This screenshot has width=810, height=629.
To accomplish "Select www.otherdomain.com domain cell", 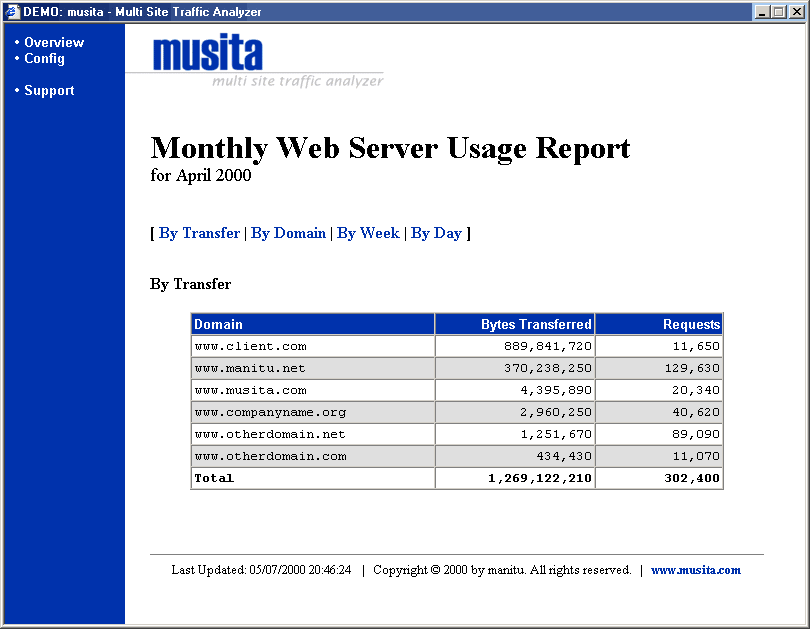I will pos(313,456).
